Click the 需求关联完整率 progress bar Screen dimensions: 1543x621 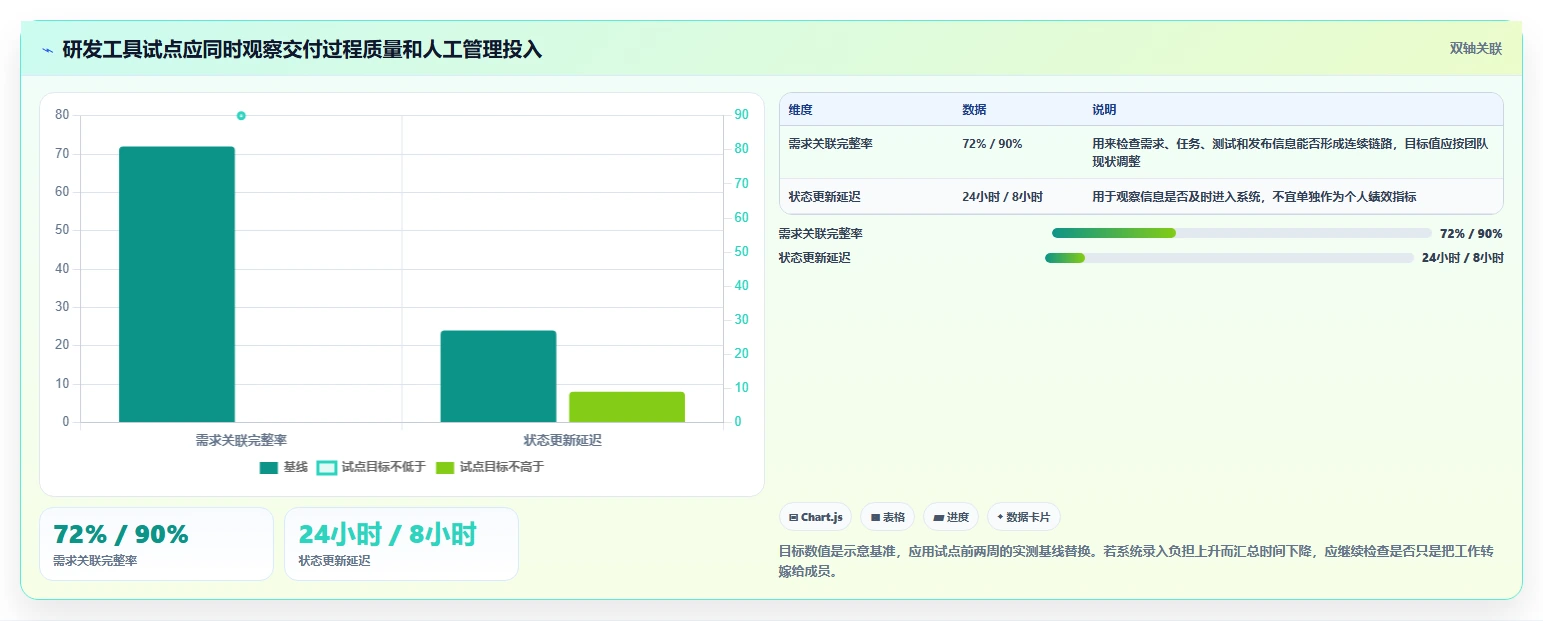click(1242, 233)
